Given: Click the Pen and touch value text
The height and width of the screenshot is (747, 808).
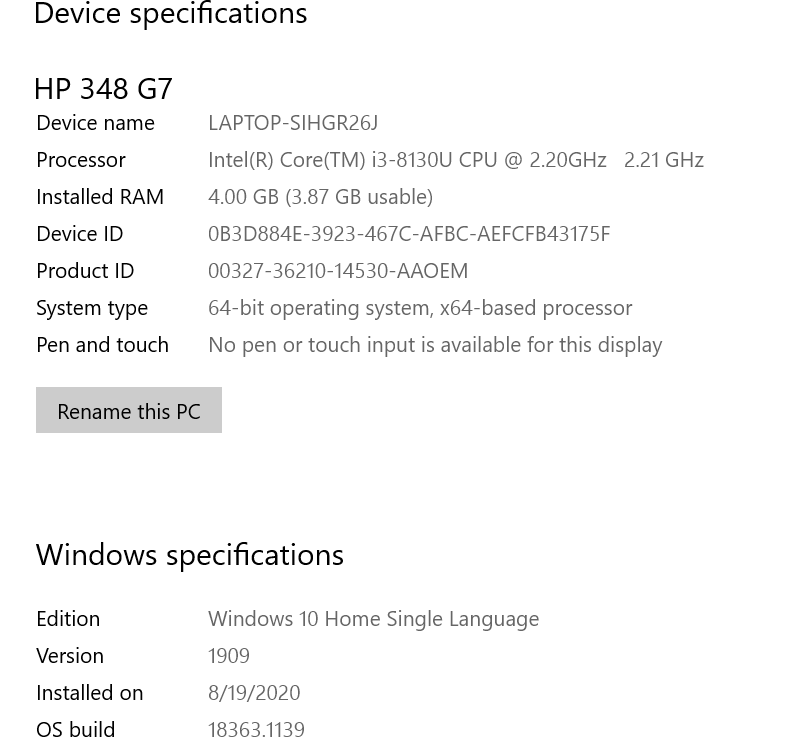Looking at the screenshot, I should [x=435, y=345].
